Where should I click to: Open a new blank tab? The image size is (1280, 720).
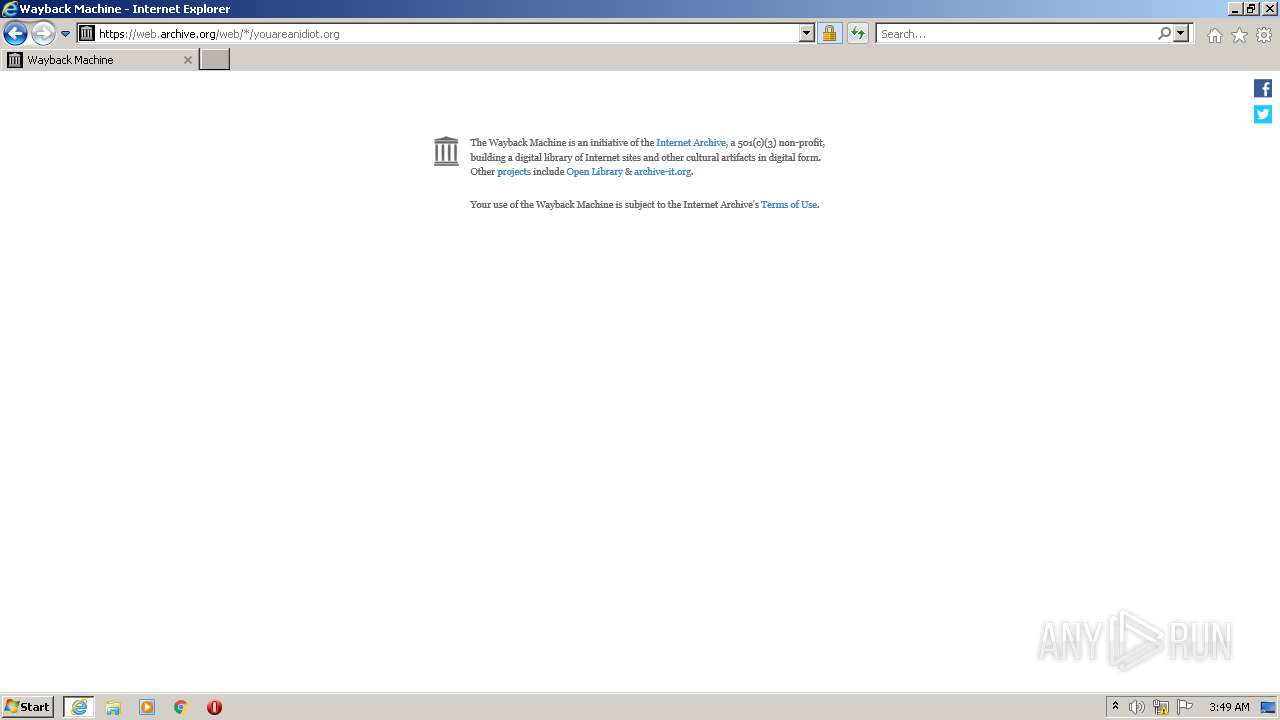[215, 60]
